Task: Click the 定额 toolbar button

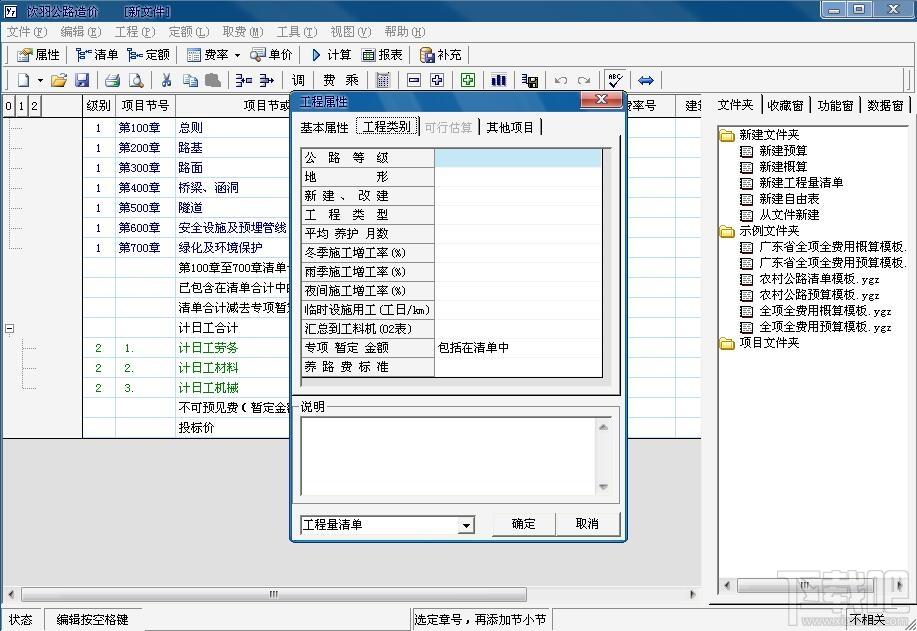Action: pyautogui.click(x=149, y=55)
